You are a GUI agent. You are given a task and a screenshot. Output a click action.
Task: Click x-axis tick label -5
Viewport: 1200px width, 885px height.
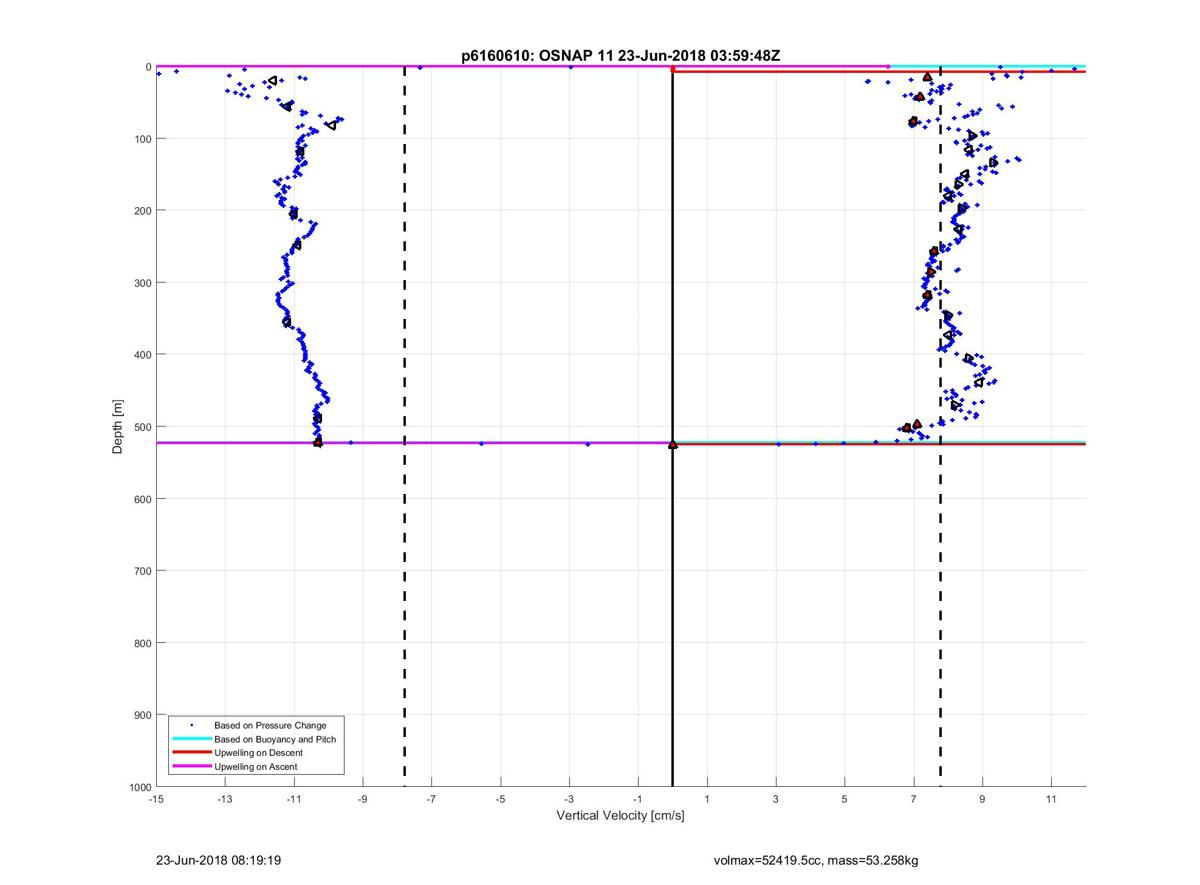[x=500, y=799]
